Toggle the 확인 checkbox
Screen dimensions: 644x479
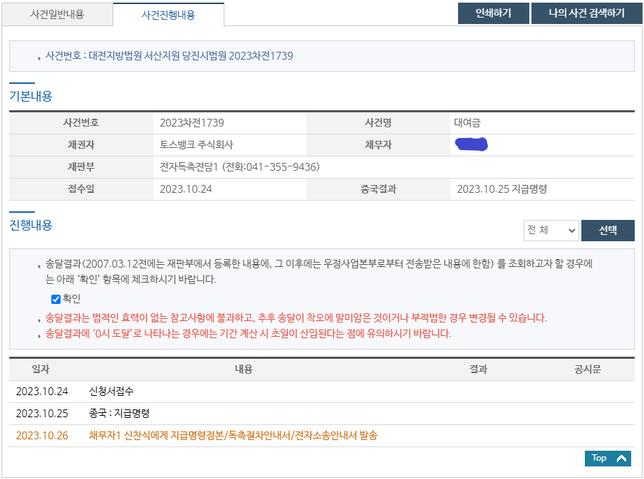(56, 299)
